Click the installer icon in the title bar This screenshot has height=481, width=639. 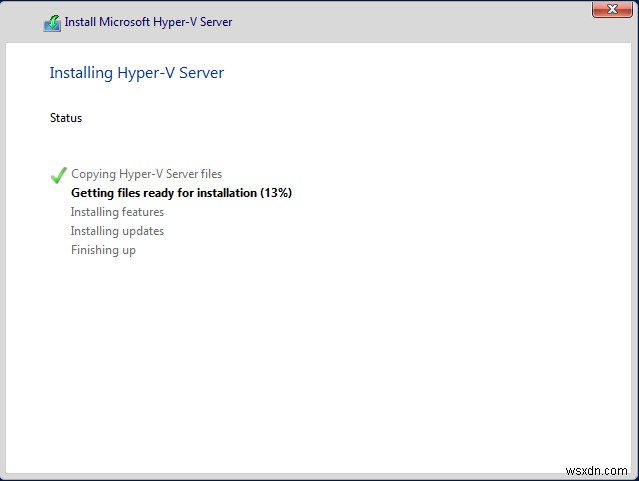point(52,22)
